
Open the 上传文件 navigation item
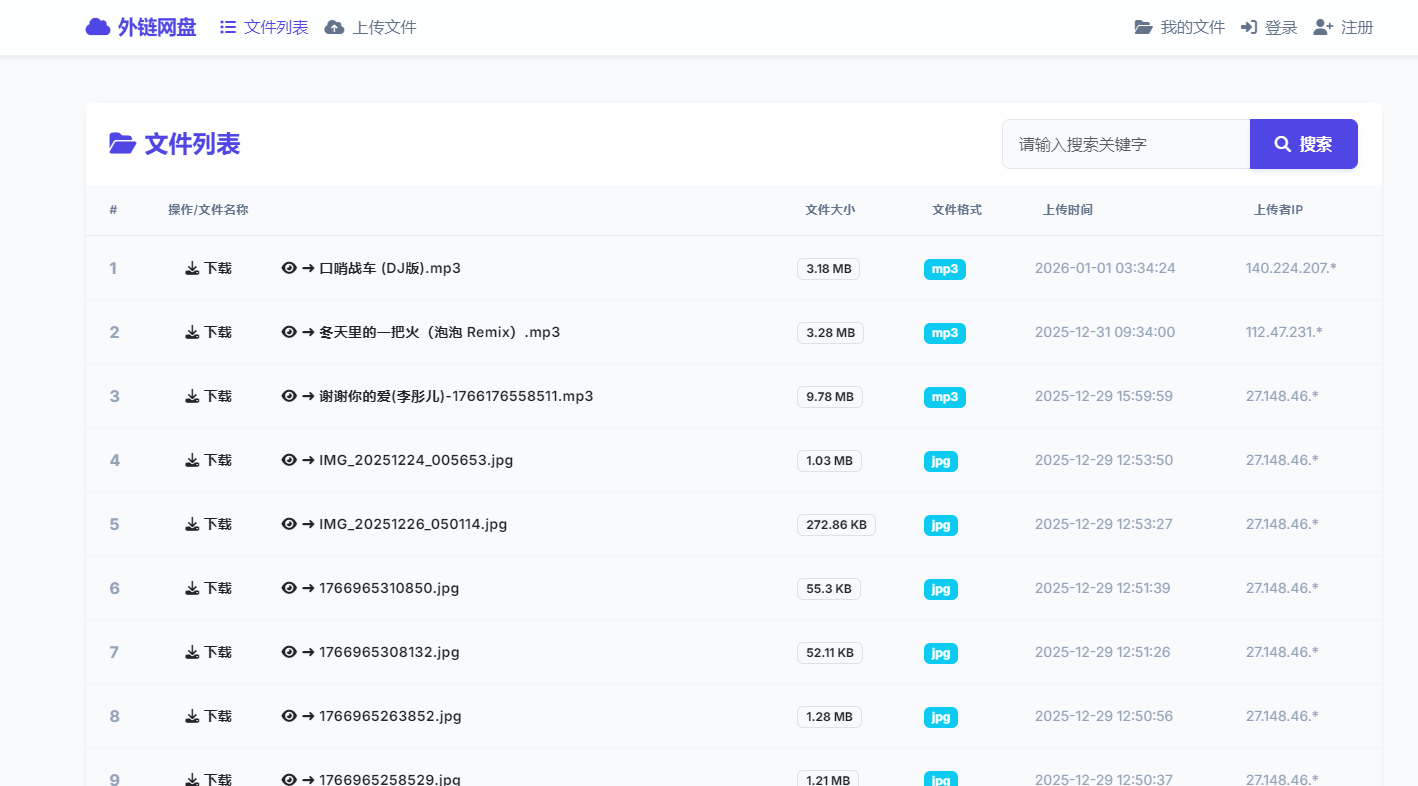384,27
